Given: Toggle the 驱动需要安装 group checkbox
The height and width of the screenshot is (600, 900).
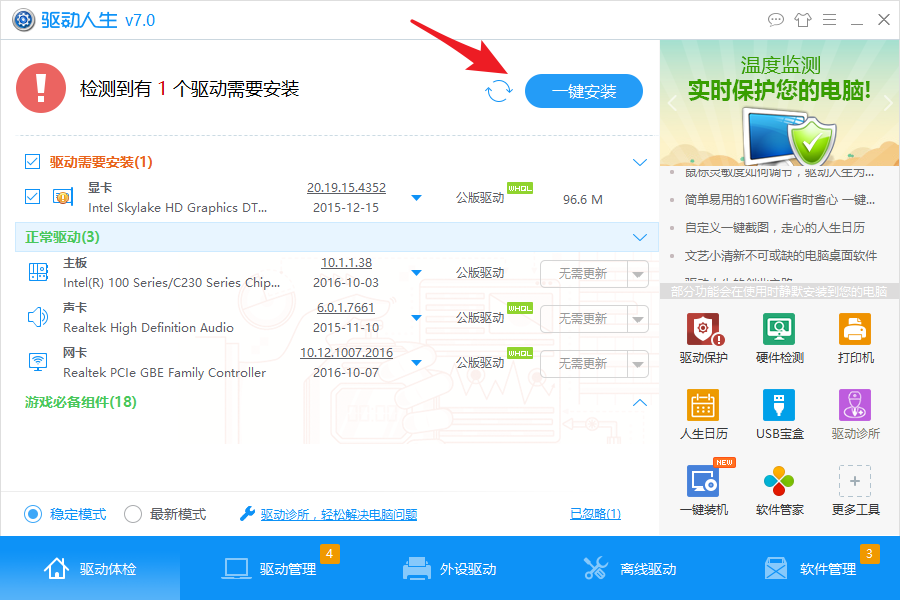Looking at the screenshot, I should coord(33,162).
